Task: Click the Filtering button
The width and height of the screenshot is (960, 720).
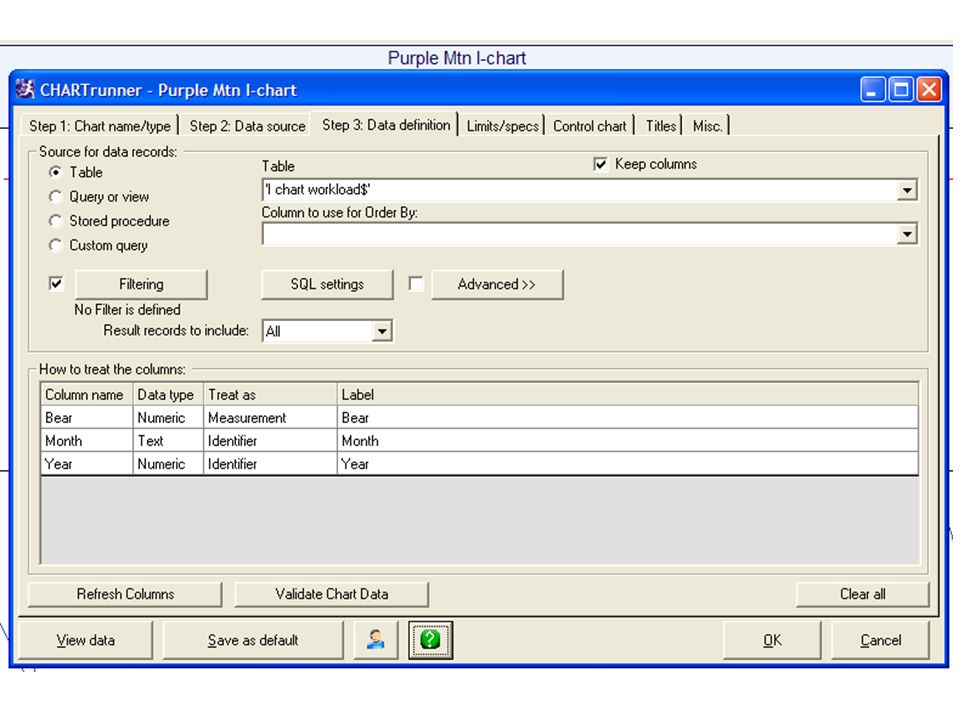Action: coord(141,284)
